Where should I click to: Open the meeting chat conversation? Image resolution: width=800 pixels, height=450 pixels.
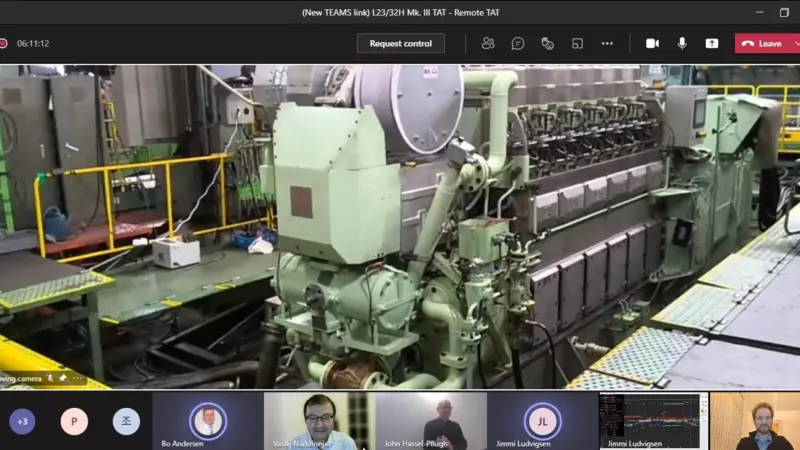[x=517, y=43]
